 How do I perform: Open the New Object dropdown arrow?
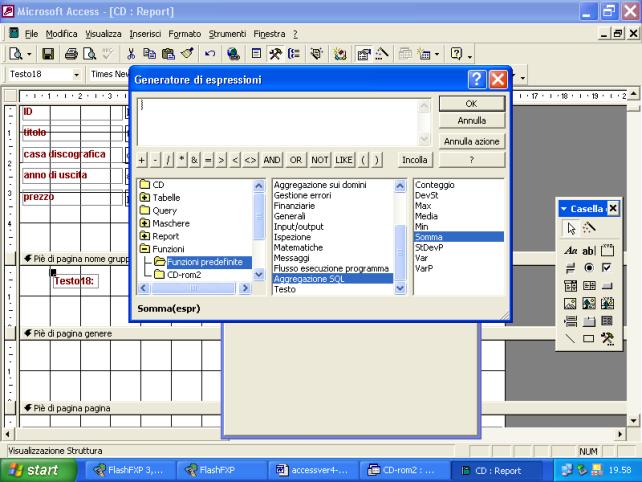coord(437,54)
